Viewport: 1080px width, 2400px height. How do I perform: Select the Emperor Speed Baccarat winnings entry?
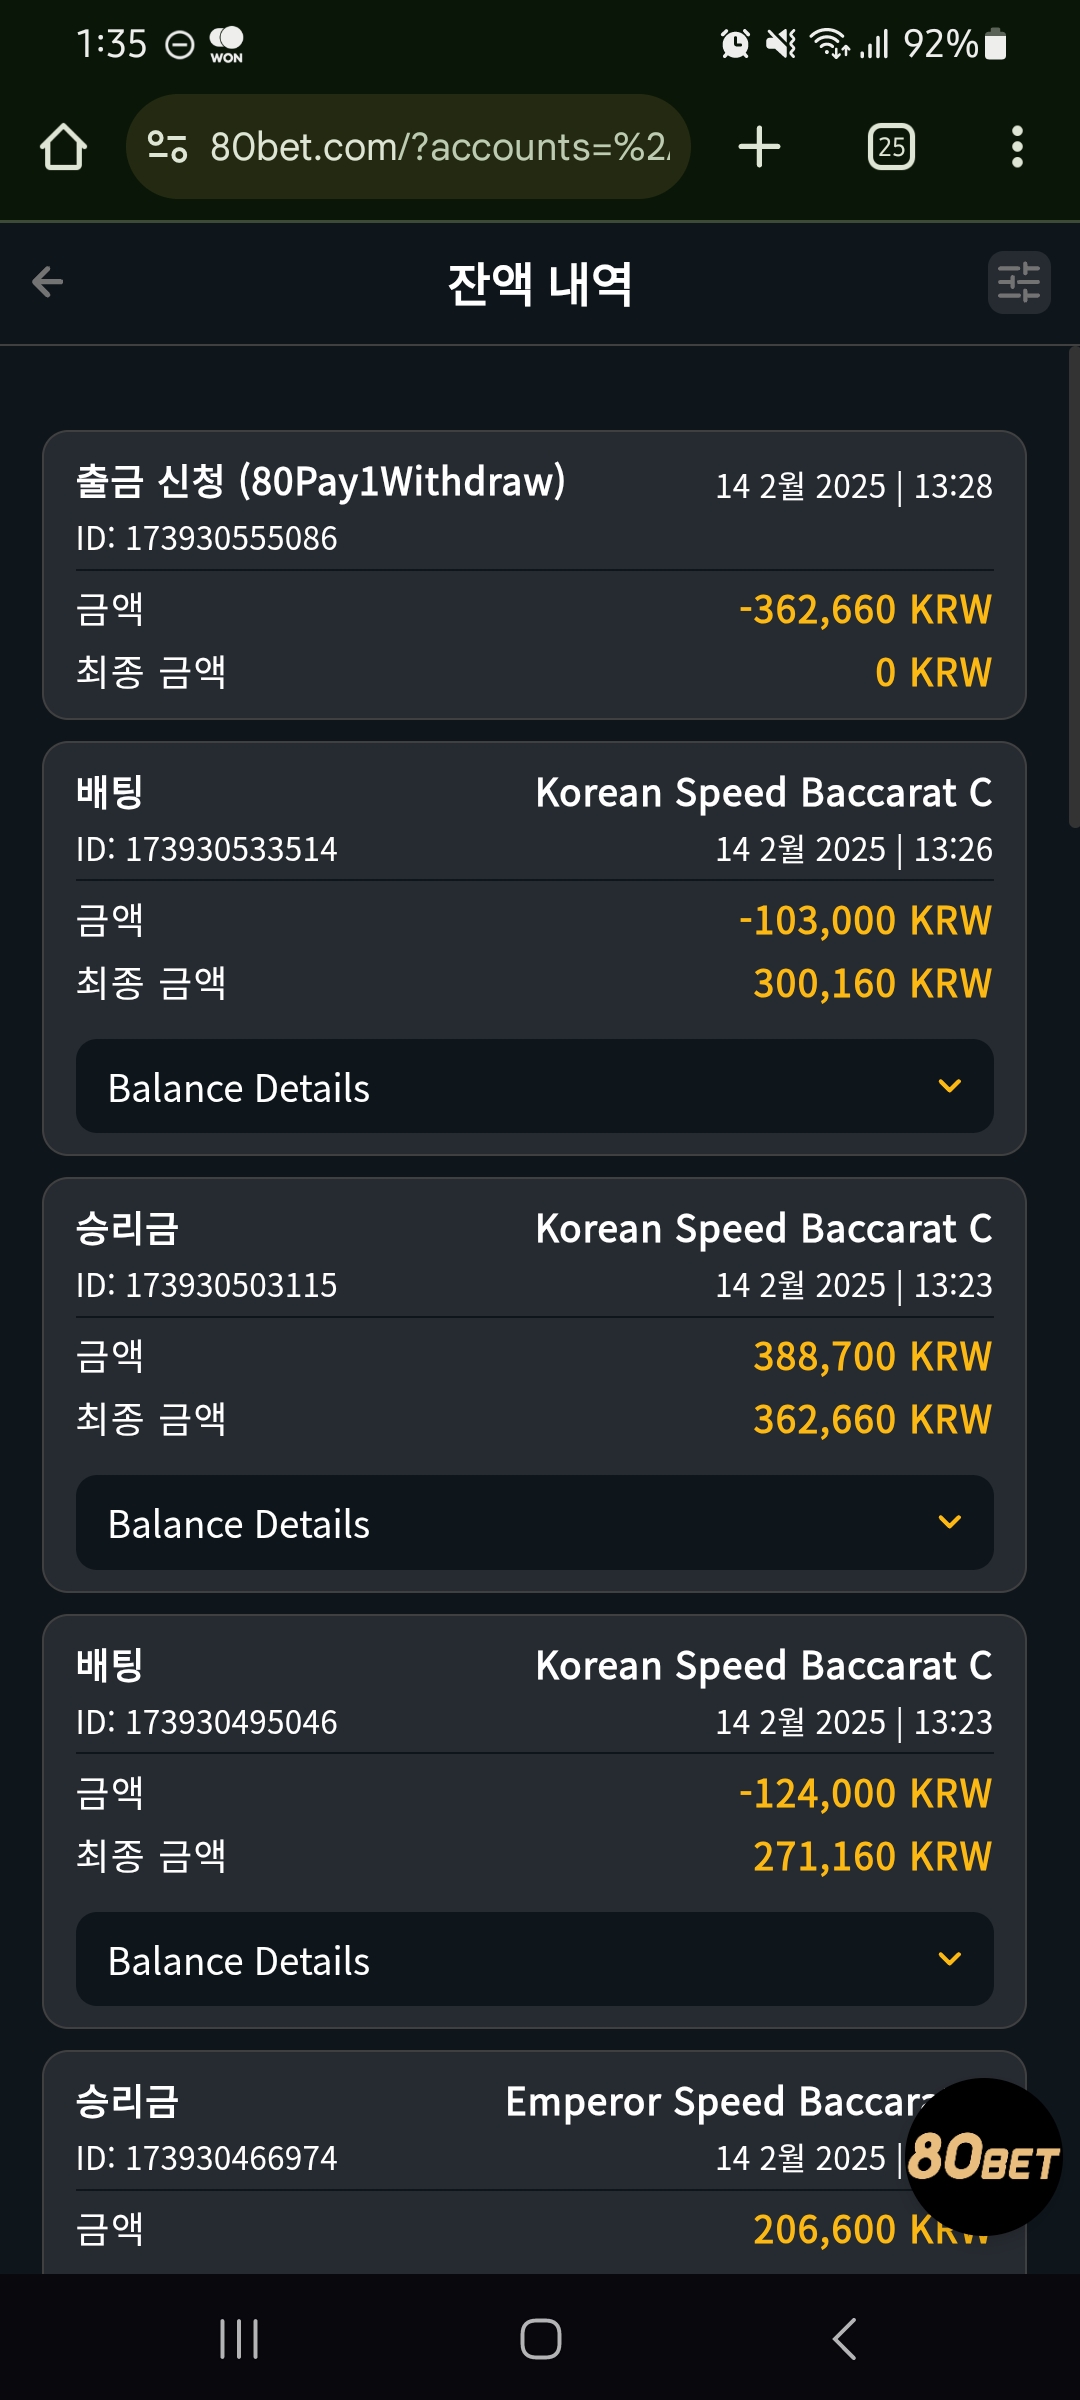(535, 2162)
